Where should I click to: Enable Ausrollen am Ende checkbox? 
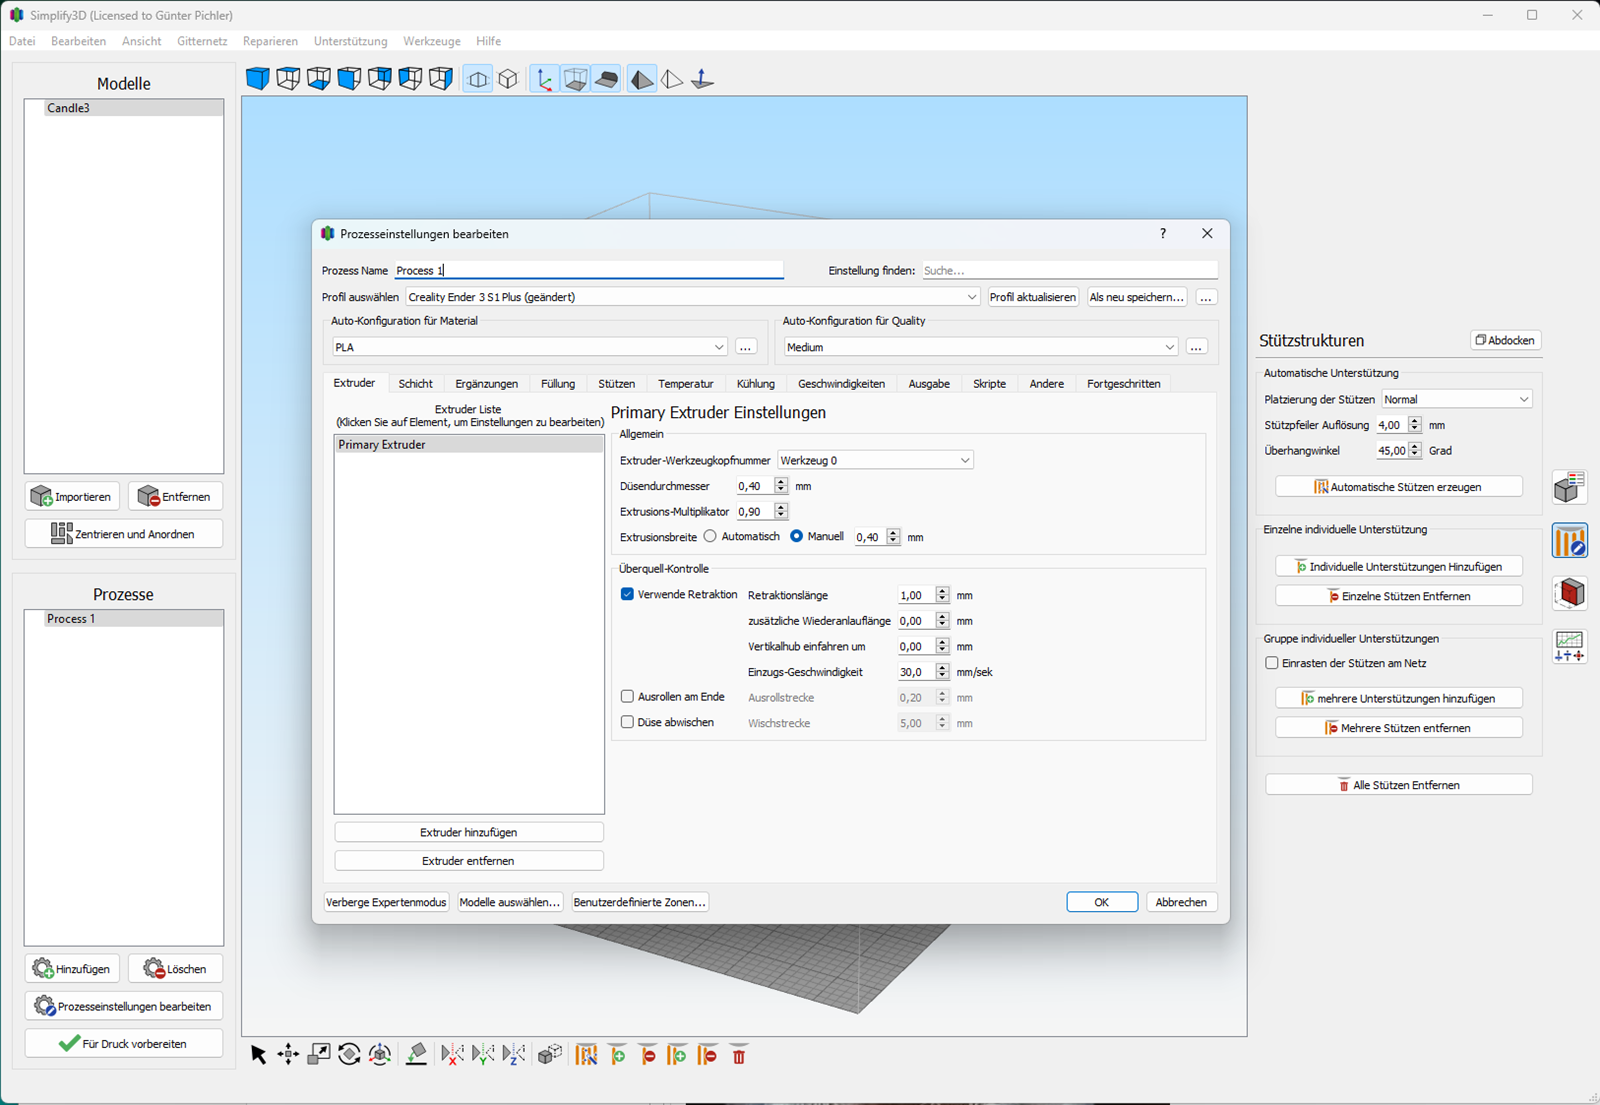tap(627, 696)
